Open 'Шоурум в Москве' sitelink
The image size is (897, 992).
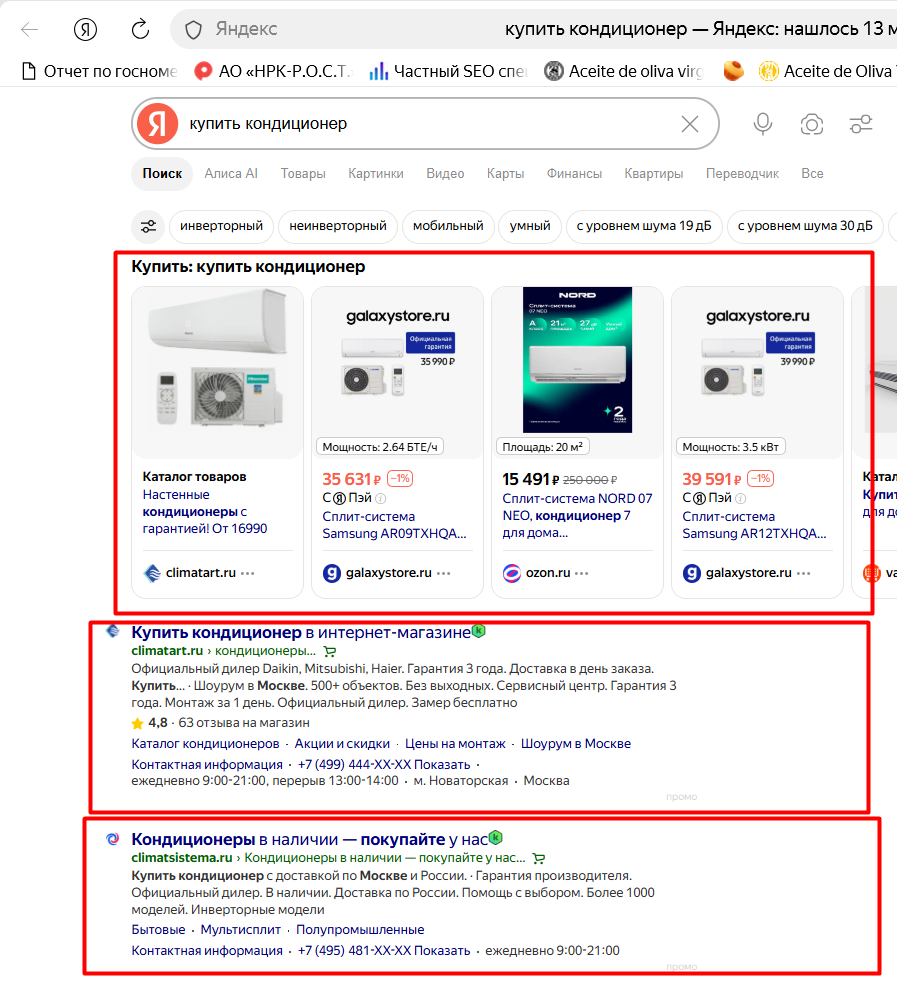[x=576, y=744]
